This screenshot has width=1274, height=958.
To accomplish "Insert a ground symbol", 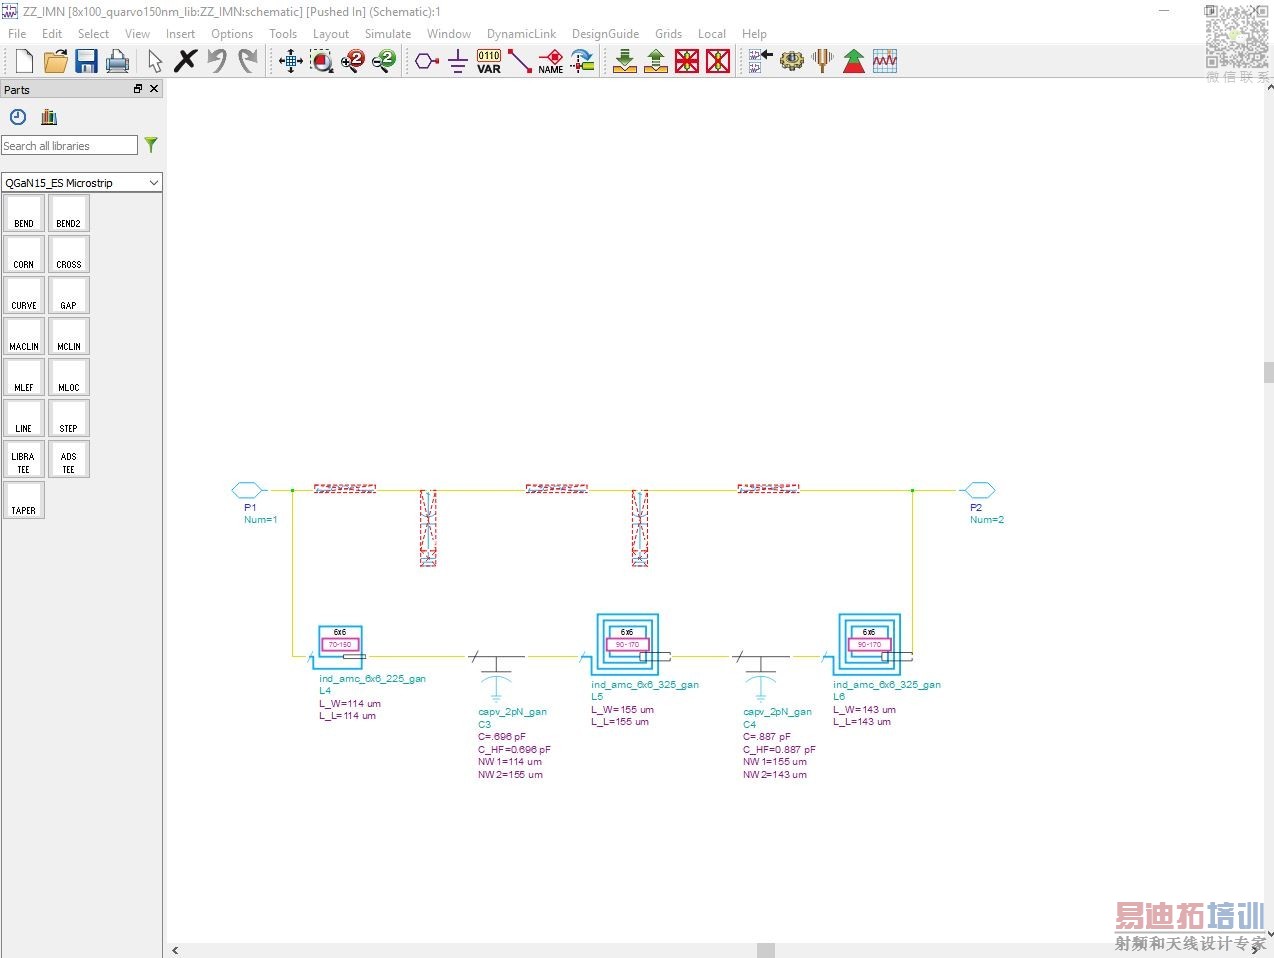I will pyautogui.click(x=458, y=61).
